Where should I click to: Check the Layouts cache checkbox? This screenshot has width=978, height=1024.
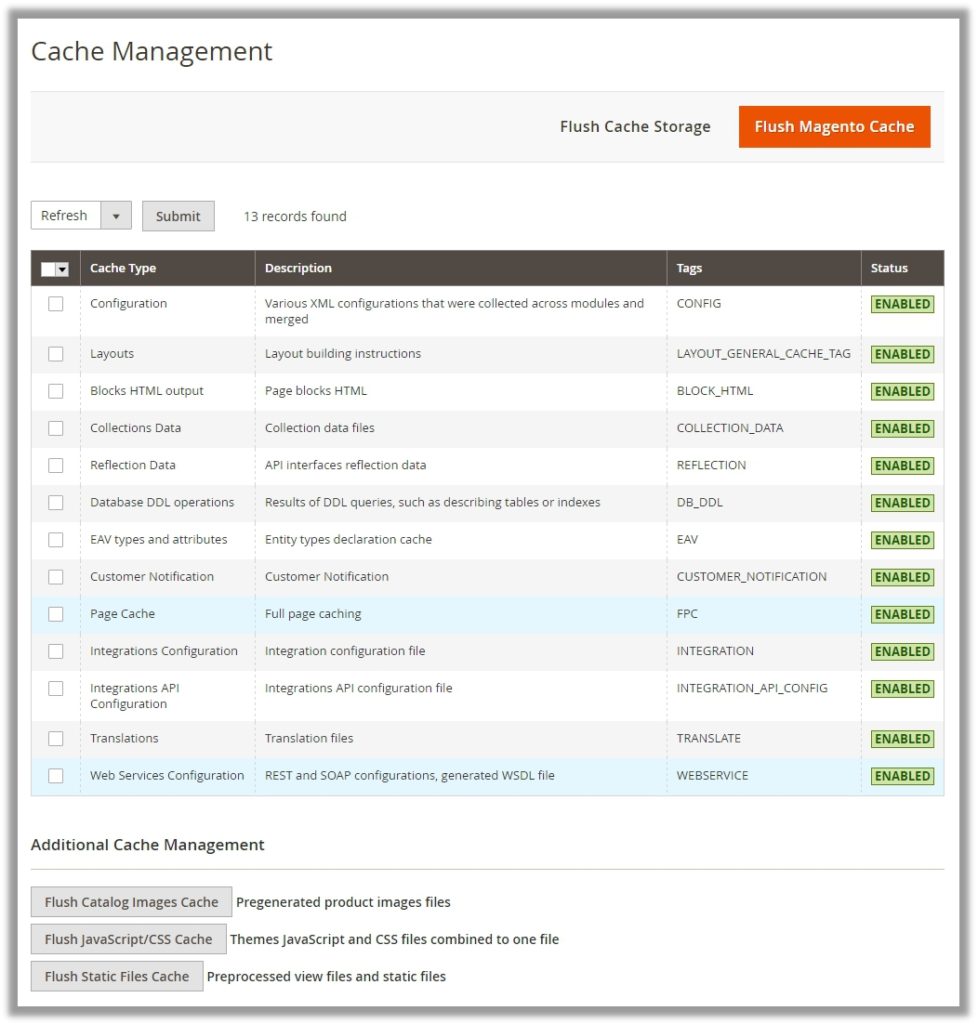coord(56,354)
